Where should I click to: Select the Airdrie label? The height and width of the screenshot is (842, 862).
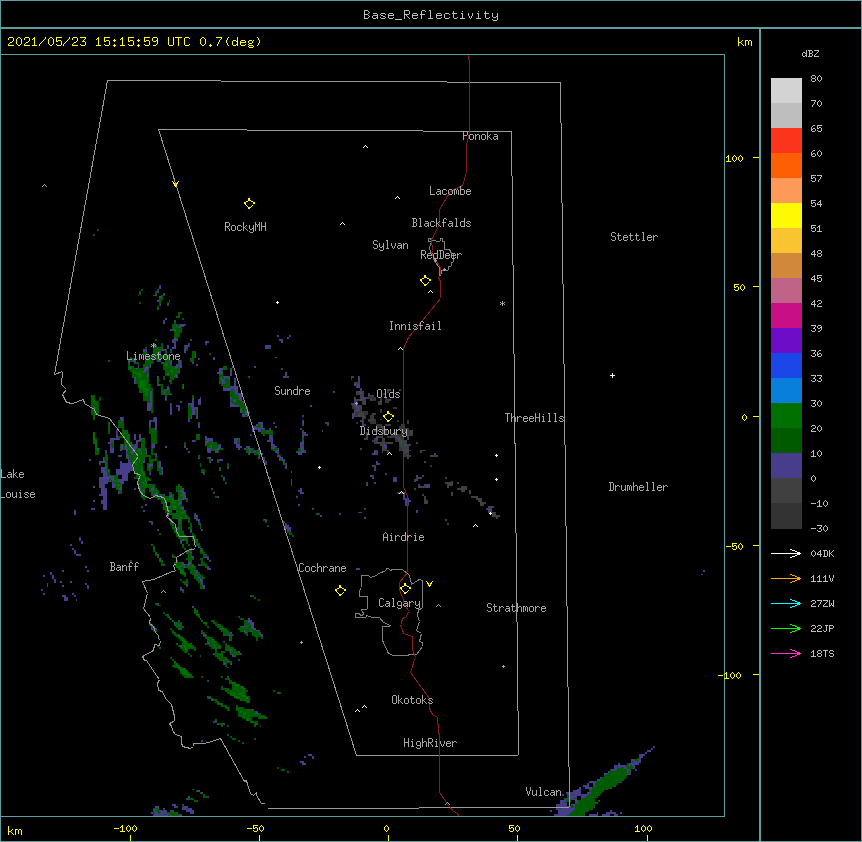pos(404,537)
